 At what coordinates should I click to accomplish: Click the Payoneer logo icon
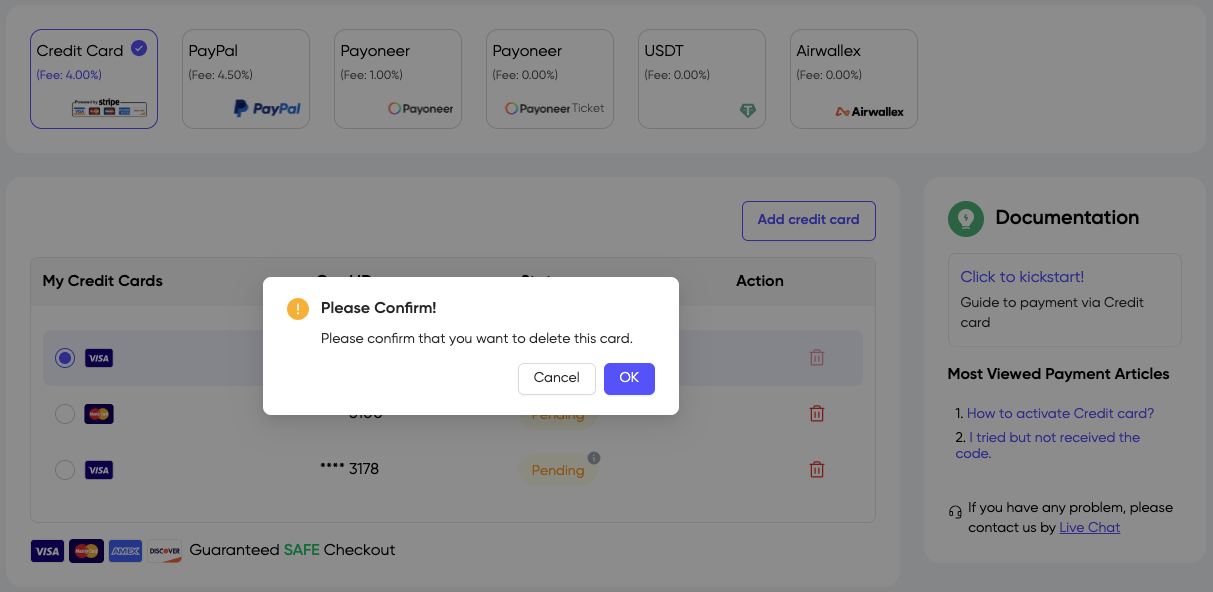[x=420, y=109]
